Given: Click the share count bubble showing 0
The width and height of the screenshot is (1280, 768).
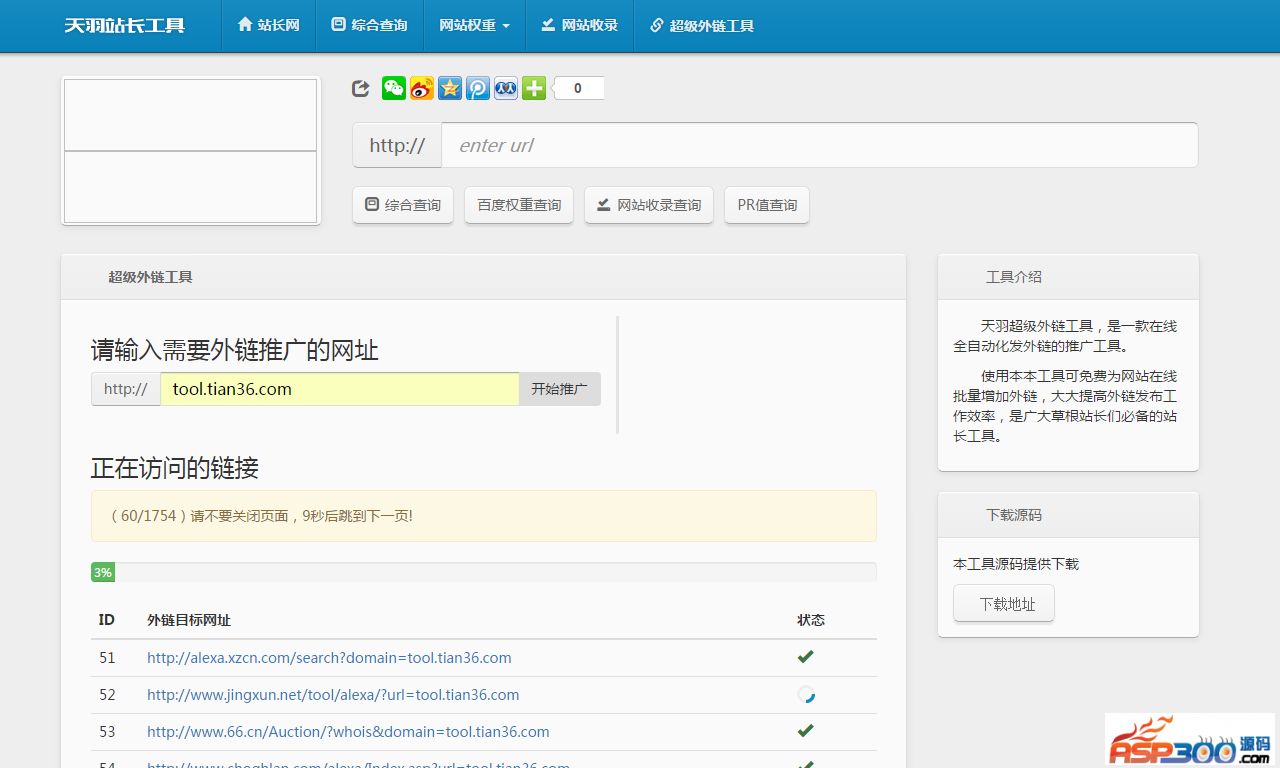Looking at the screenshot, I should click(578, 88).
